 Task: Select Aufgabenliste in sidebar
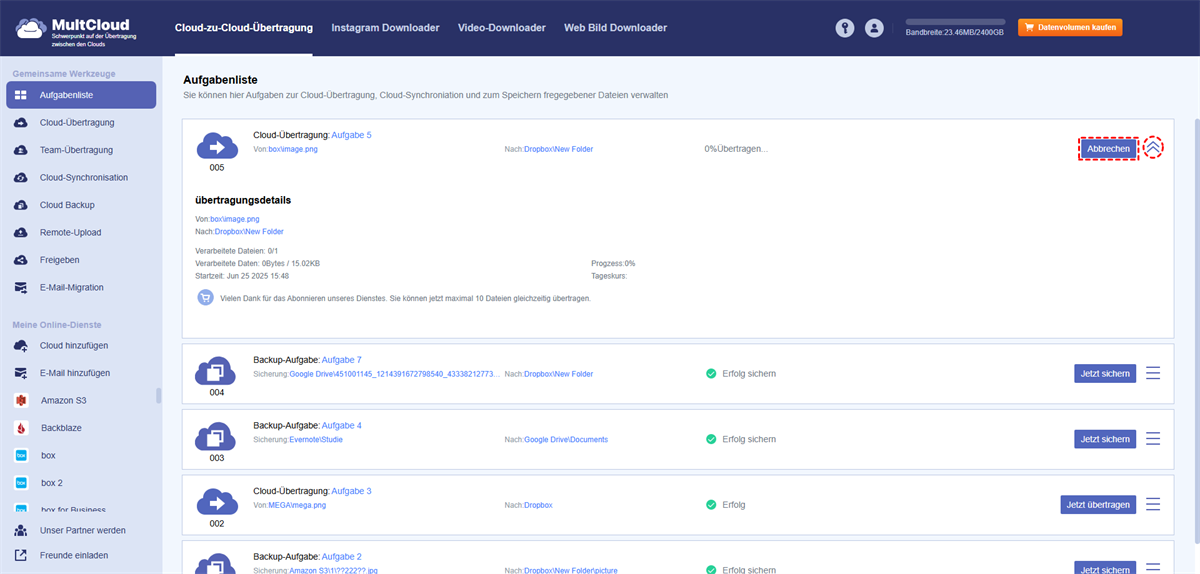coord(81,95)
